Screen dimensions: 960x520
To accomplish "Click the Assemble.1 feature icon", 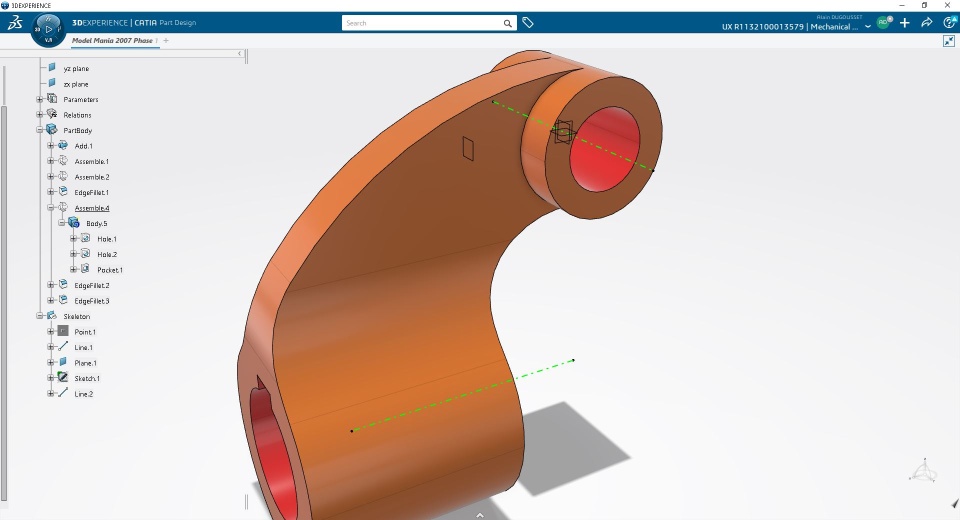I will [x=63, y=160].
